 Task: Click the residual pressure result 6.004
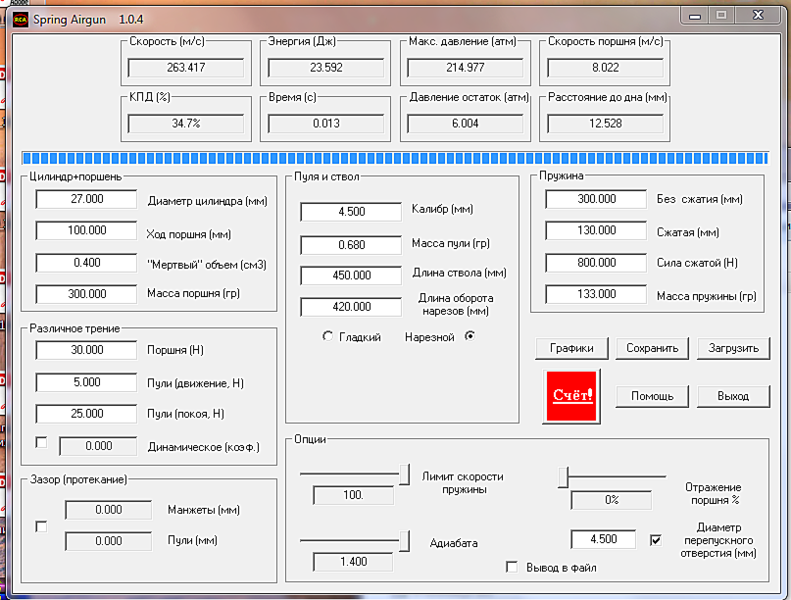465,124
